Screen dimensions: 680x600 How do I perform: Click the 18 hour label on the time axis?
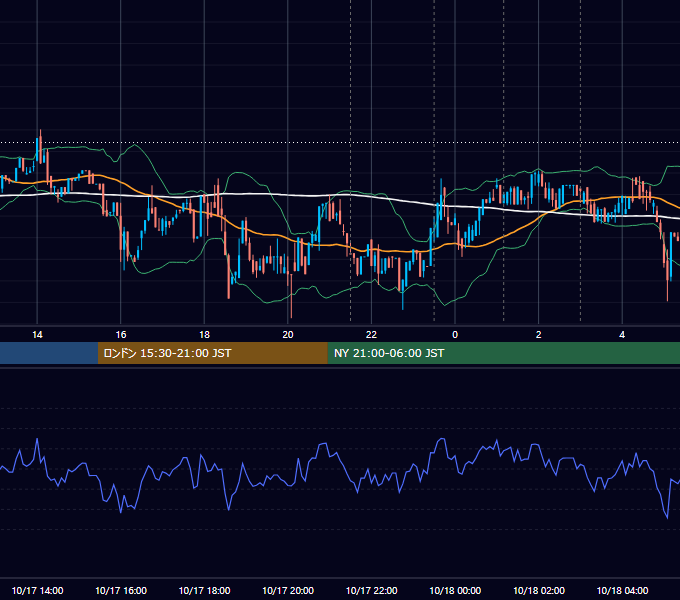tap(204, 335)
